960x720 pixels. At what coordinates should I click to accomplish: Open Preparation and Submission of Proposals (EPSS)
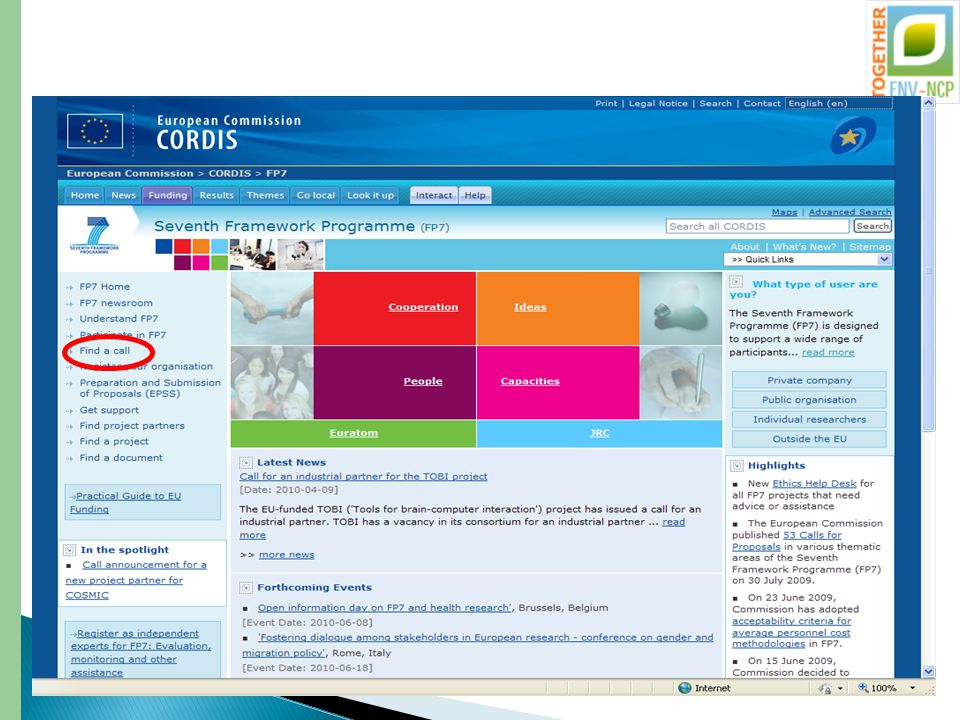coord(150,388)
